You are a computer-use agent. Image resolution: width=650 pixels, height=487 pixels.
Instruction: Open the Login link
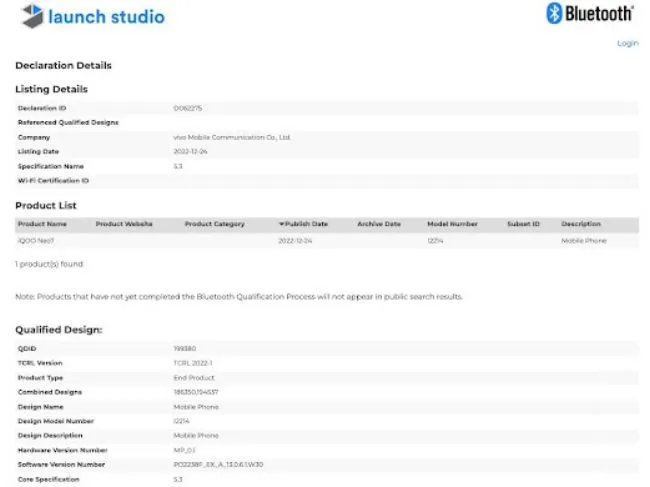[628, 43]
